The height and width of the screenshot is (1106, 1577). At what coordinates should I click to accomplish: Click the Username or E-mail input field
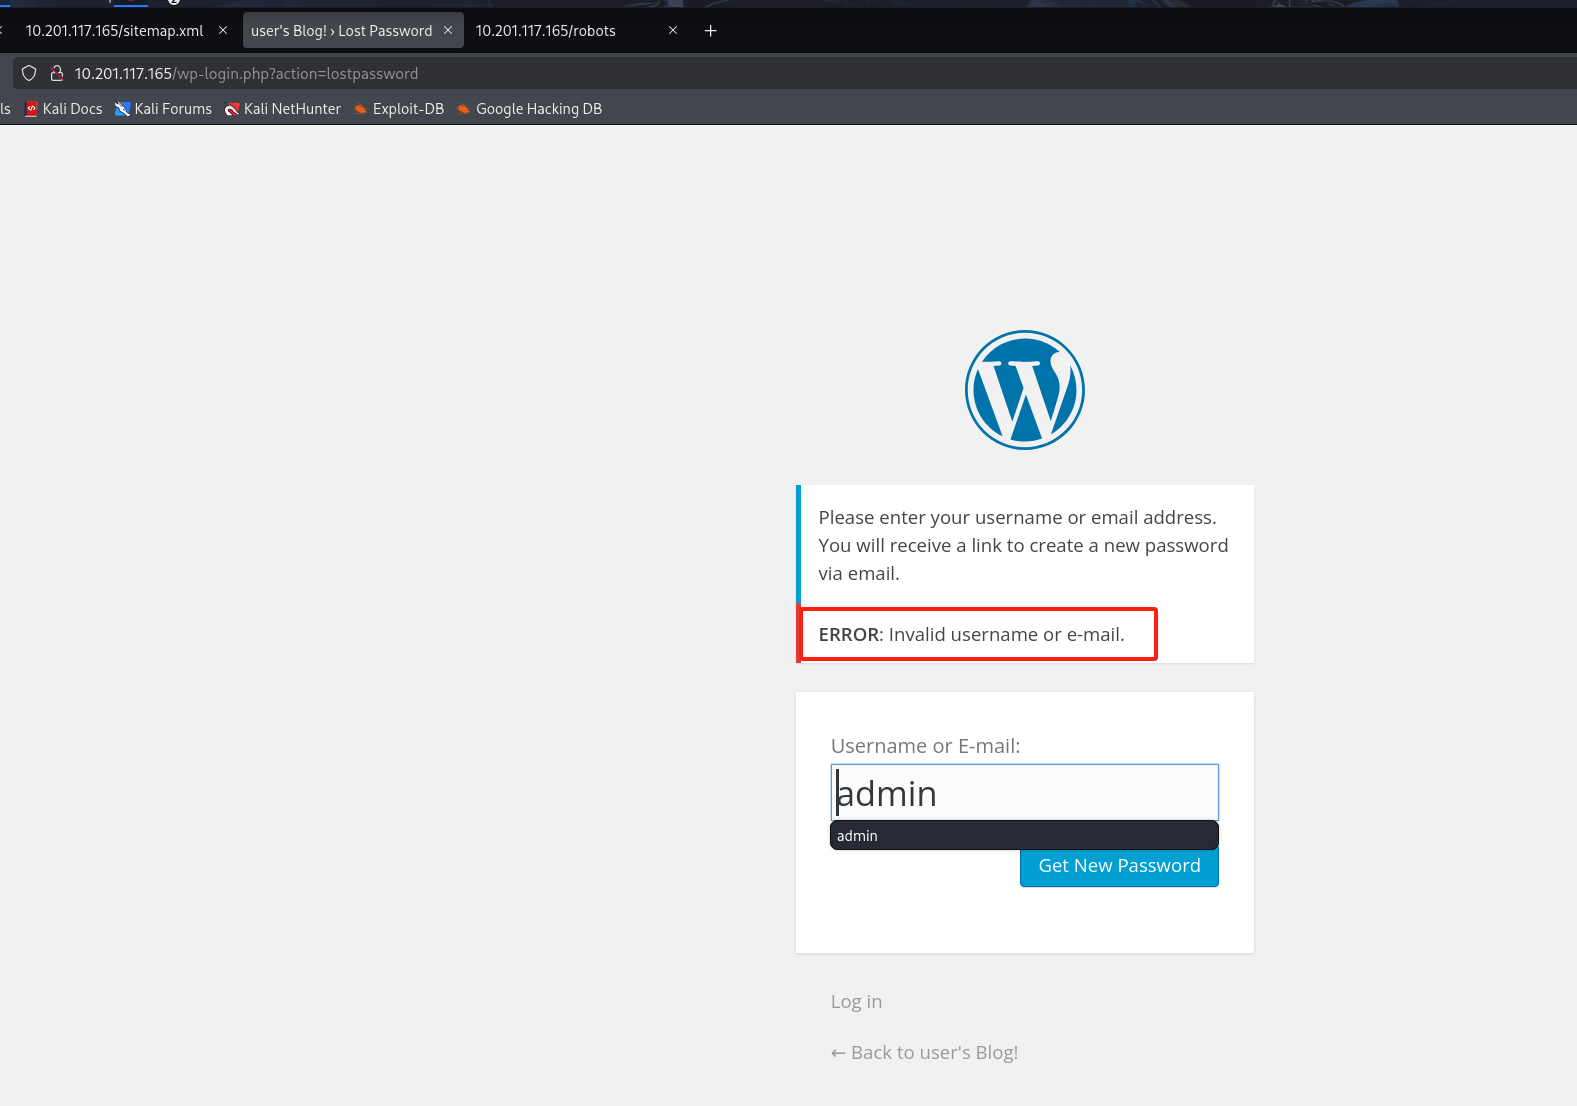[1025, 793]
